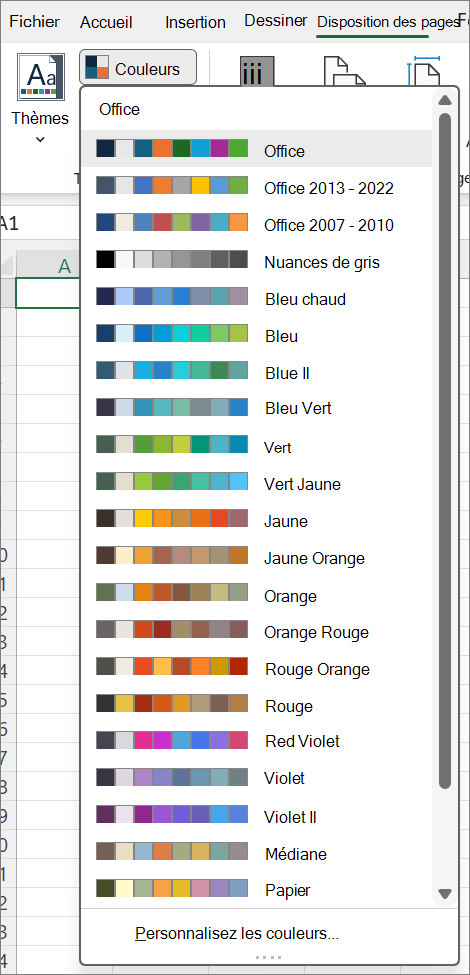Click the menu resize grip dots
This screenshot has height=975, width=470.
coord(269,957)
